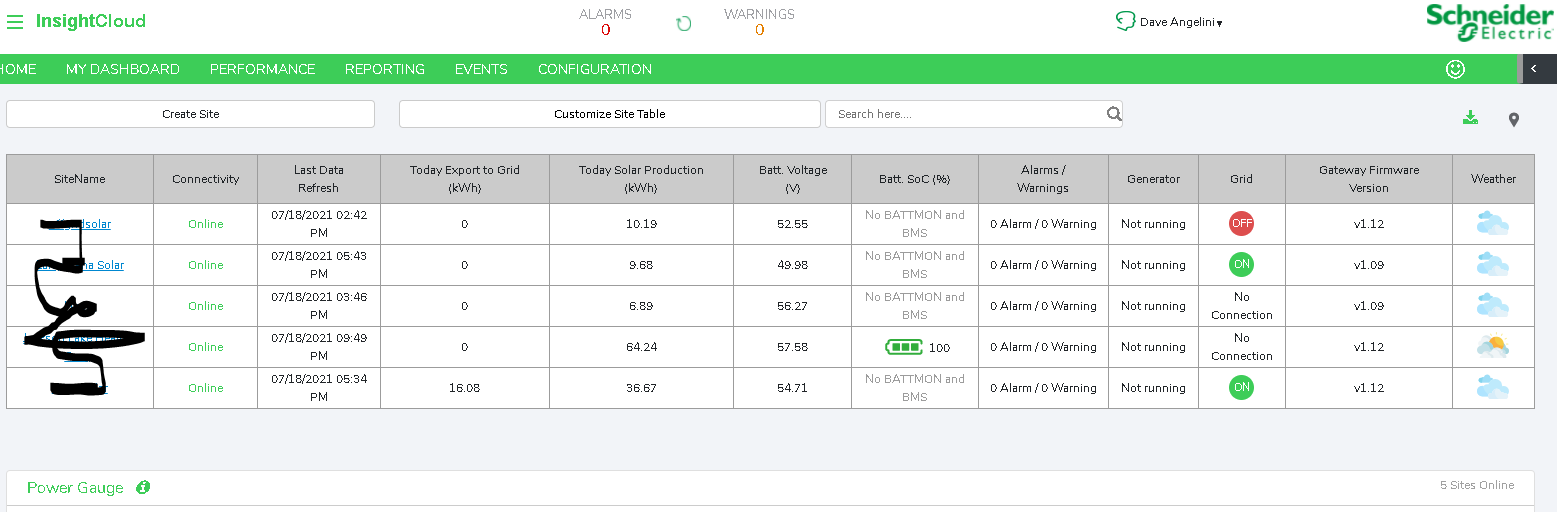Open the PERFORMANCE menu

pos(262,69)
